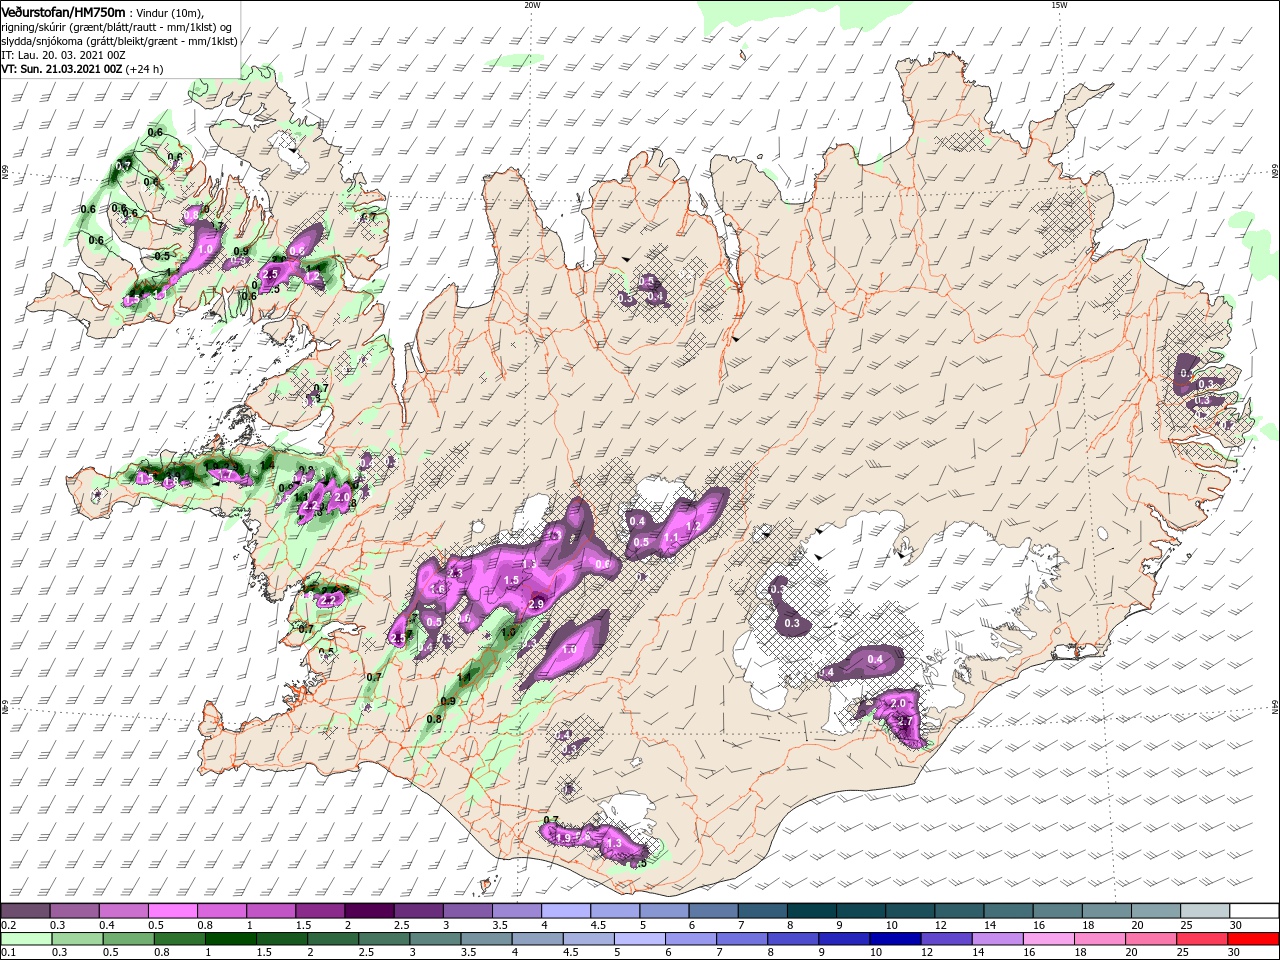The image size is (1280, 960).
Task: Click the 1.1 value in the central purple area
Action: (671, 537)
